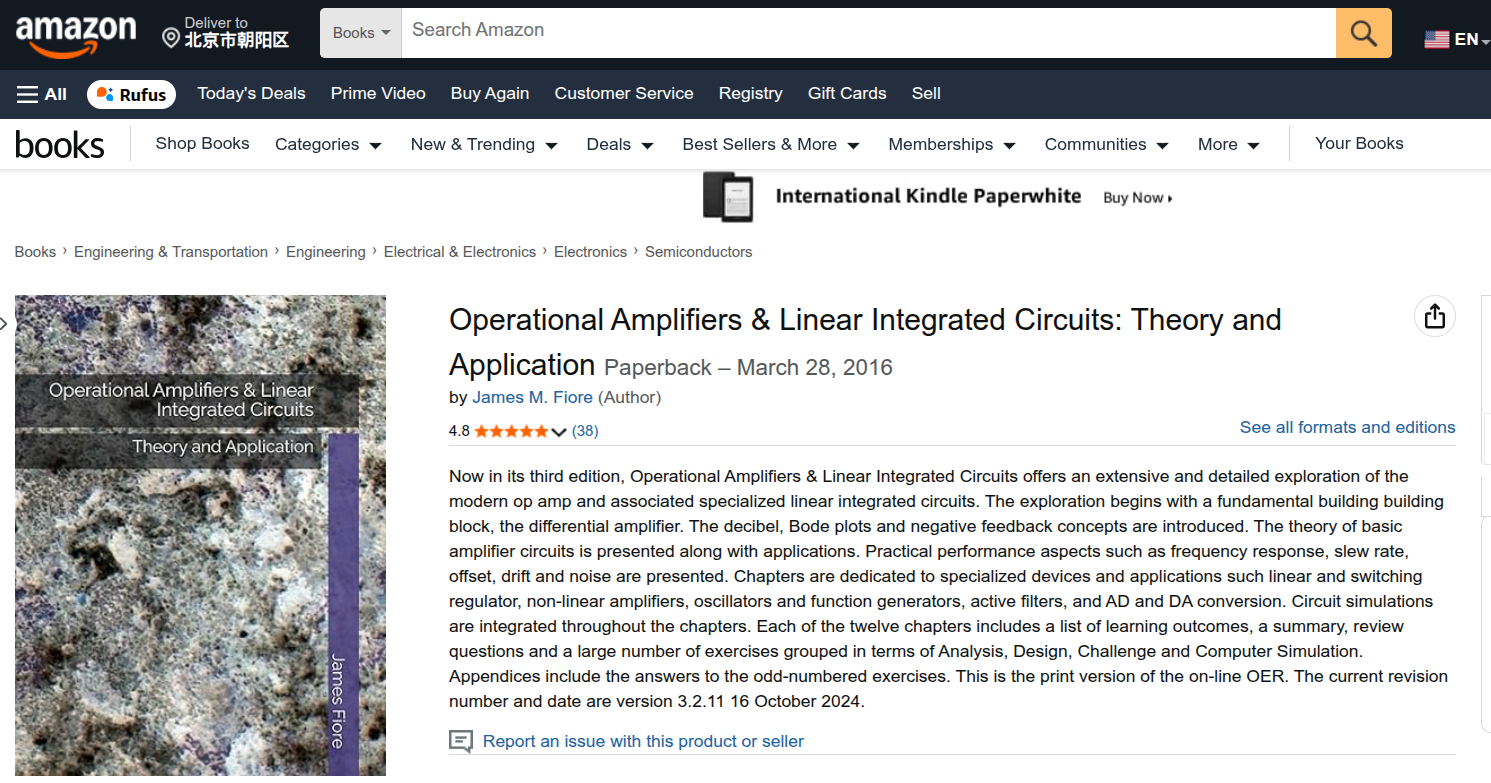Click the share icon beside title
1491x783 pixels.
1435,316
